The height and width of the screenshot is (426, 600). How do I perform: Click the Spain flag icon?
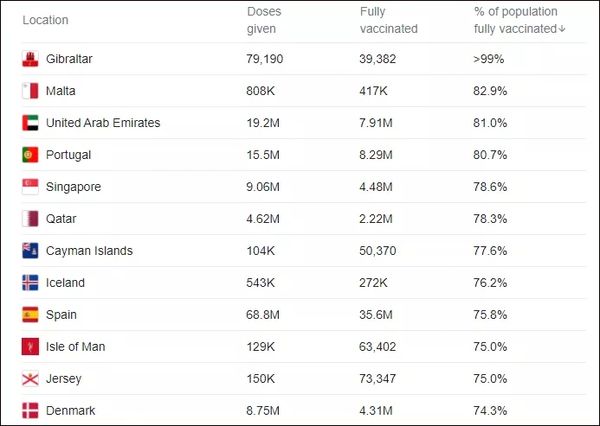pos(30,315)
